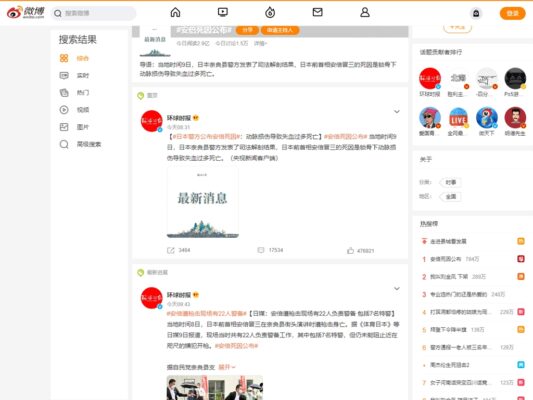Open the LIVE avatar in ranking
Image resolution: width=533 pixels, height=400 pixels.
coord(458,118)
